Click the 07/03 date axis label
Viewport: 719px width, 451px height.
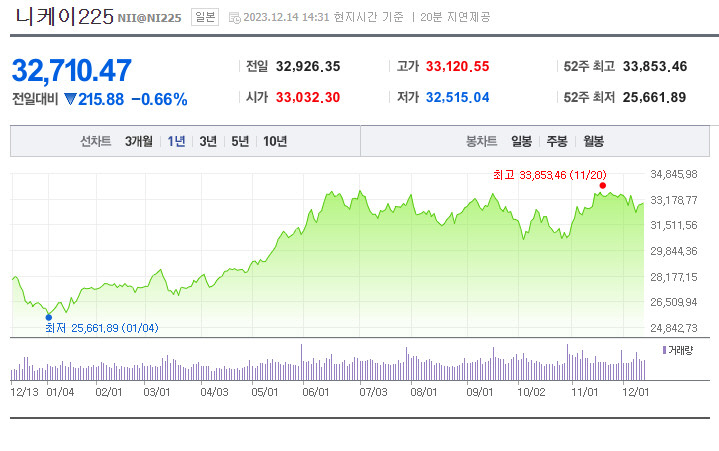373,392
